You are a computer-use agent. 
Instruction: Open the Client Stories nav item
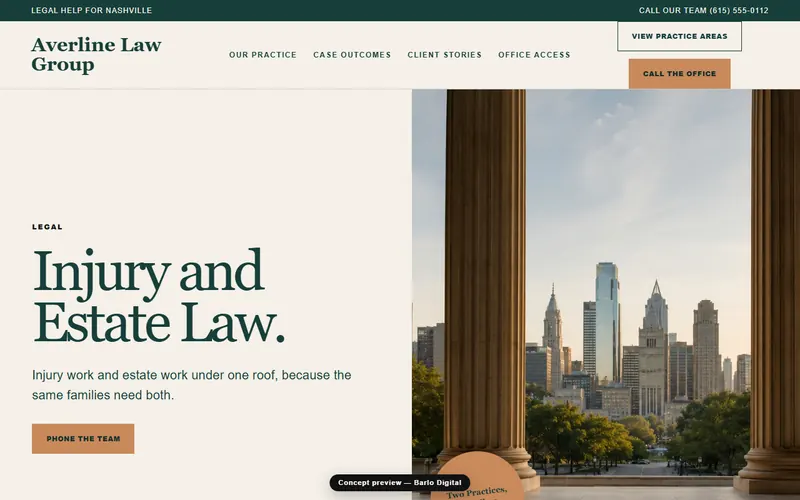click(x=444, y=55)
